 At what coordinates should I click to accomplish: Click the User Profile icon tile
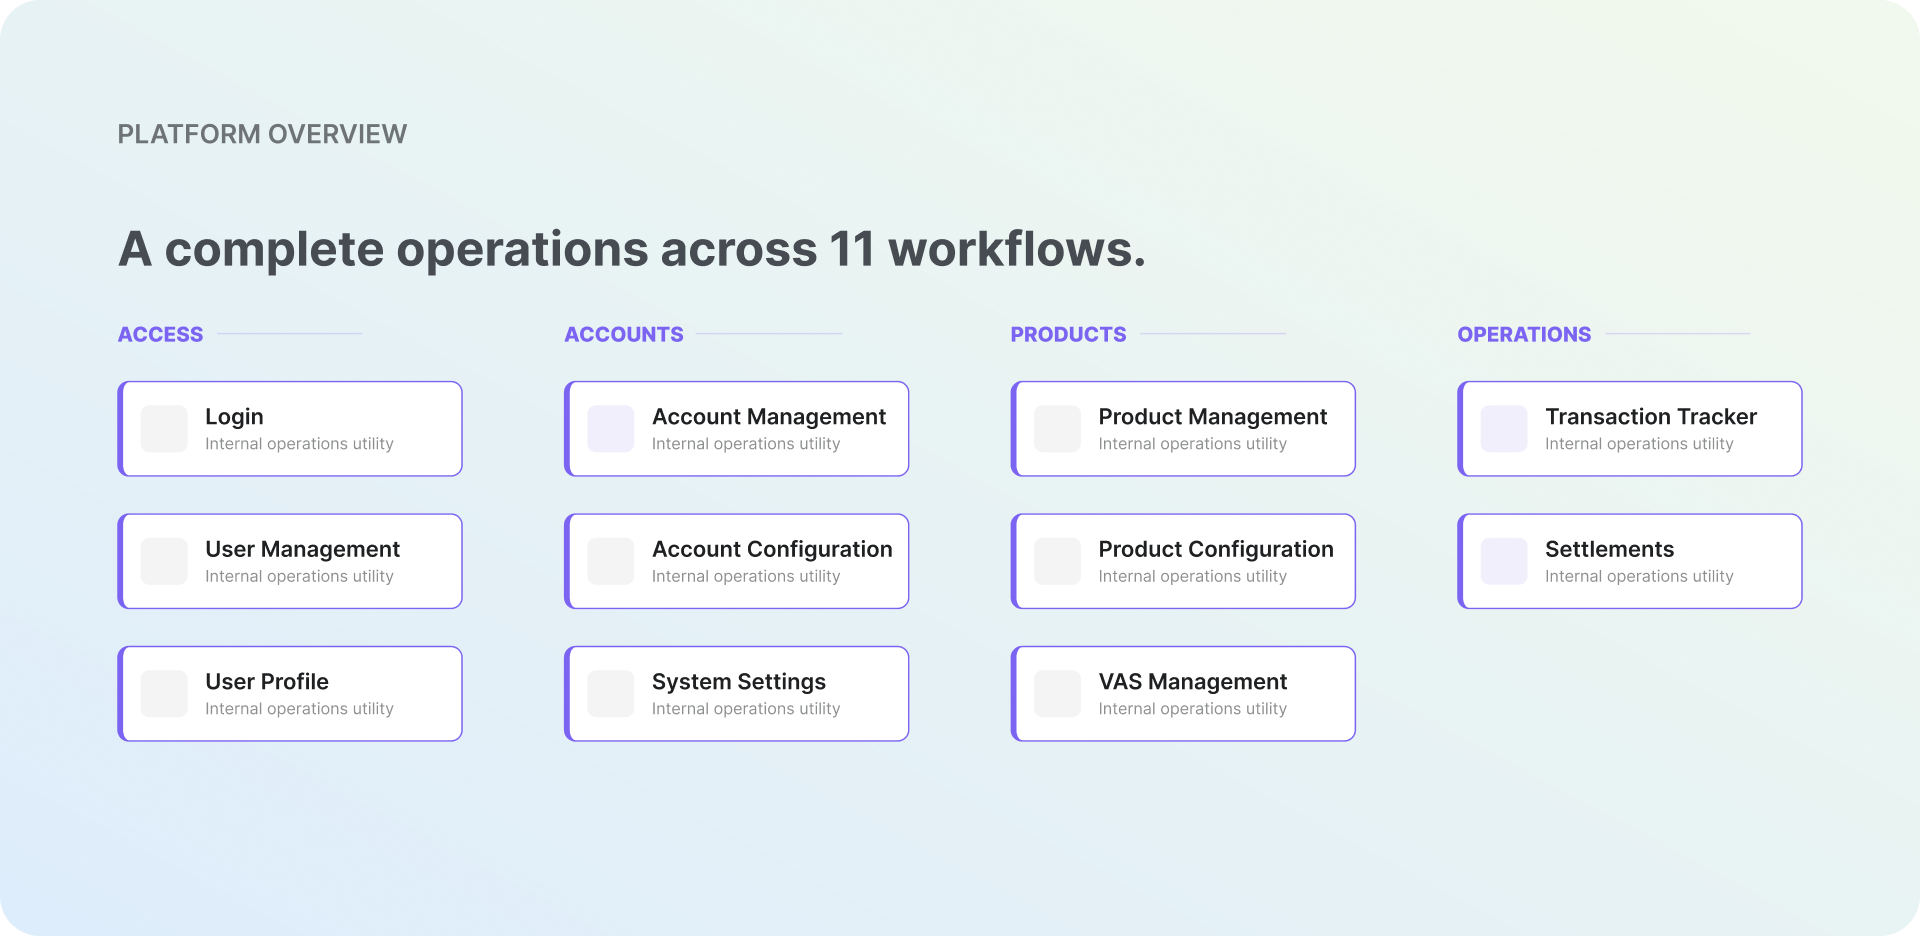[x=164, y=694]
